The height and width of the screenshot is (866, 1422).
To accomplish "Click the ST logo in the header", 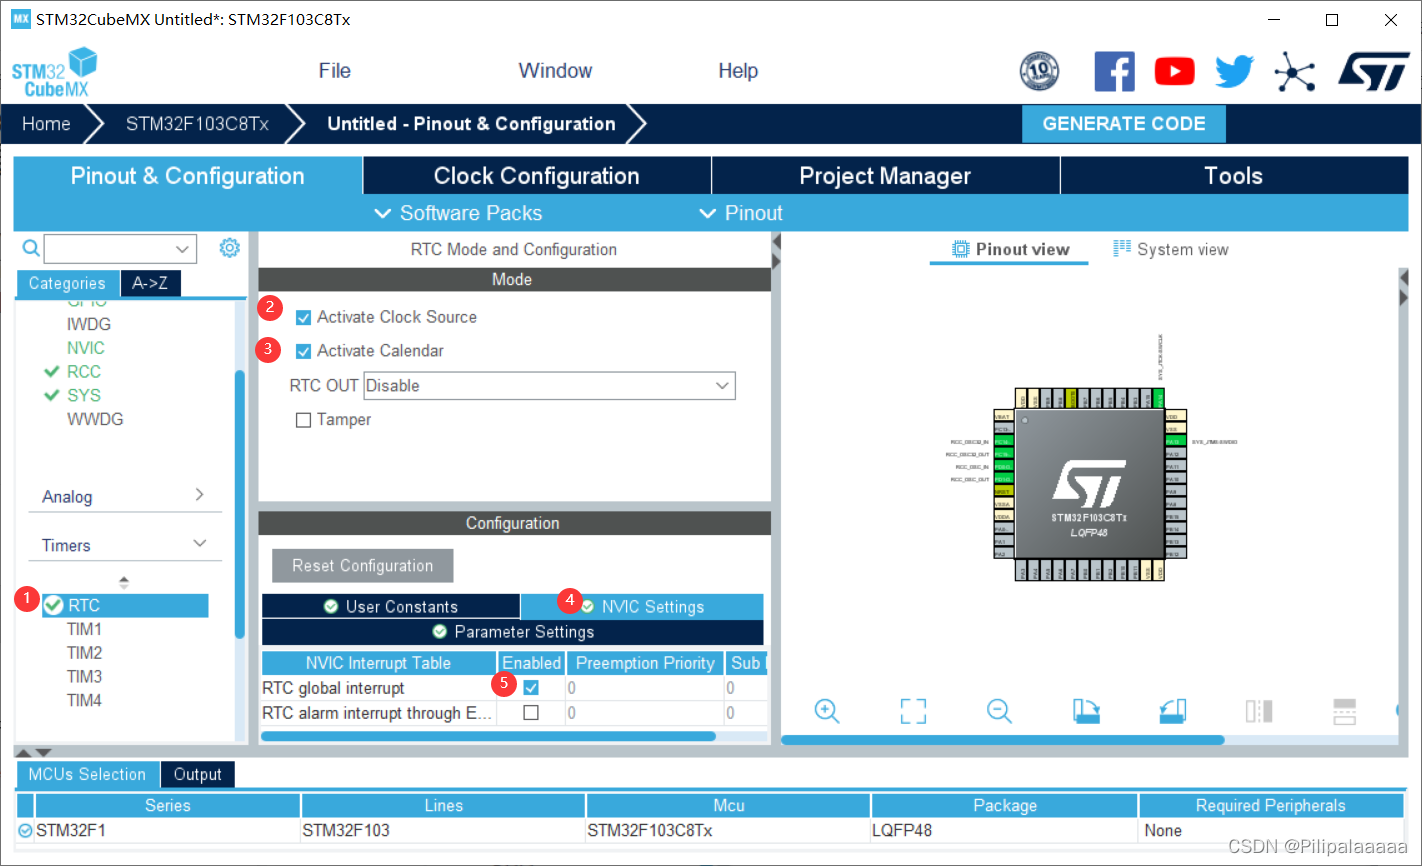I will coord(1374,71).
